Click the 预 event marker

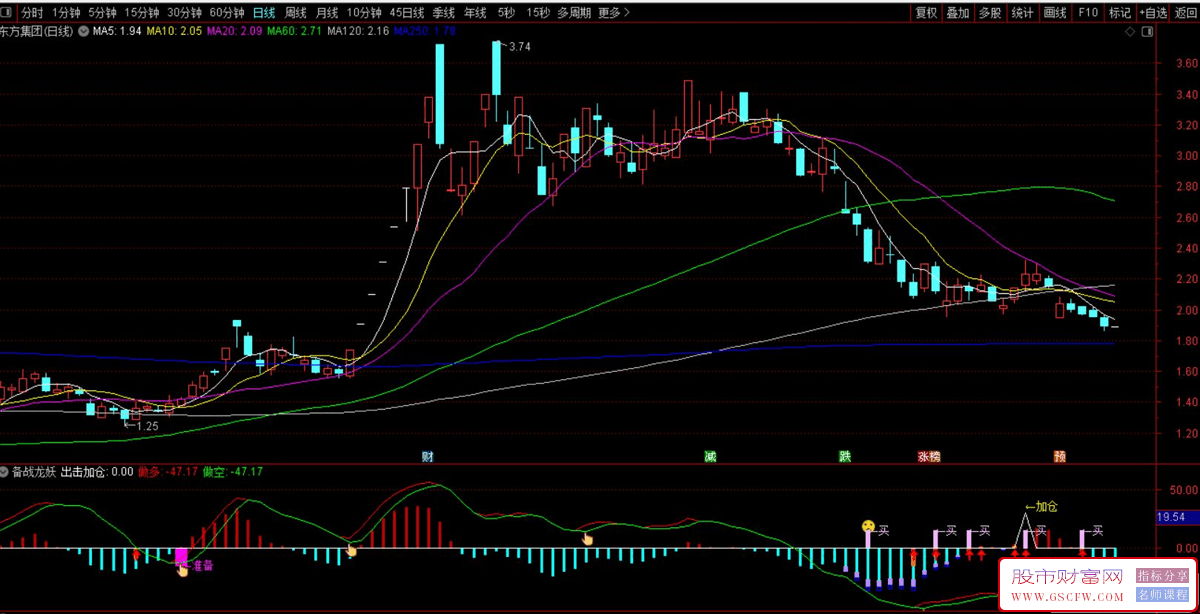coord(1059,457)
